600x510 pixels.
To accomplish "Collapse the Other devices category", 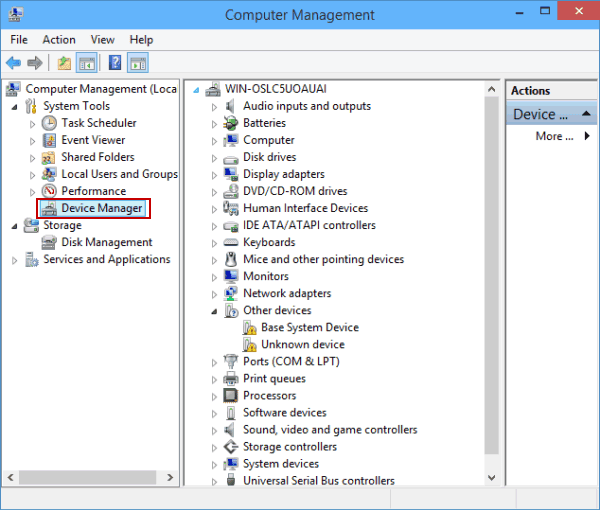I will point(214,312).
